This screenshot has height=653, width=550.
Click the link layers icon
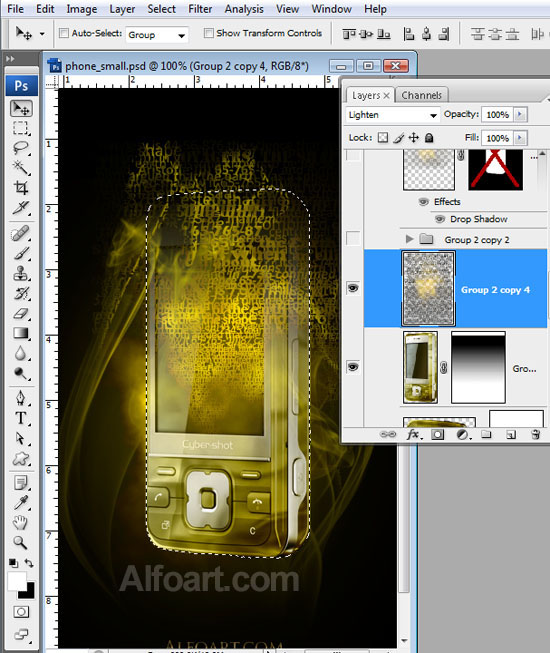[x=388, y=434]
